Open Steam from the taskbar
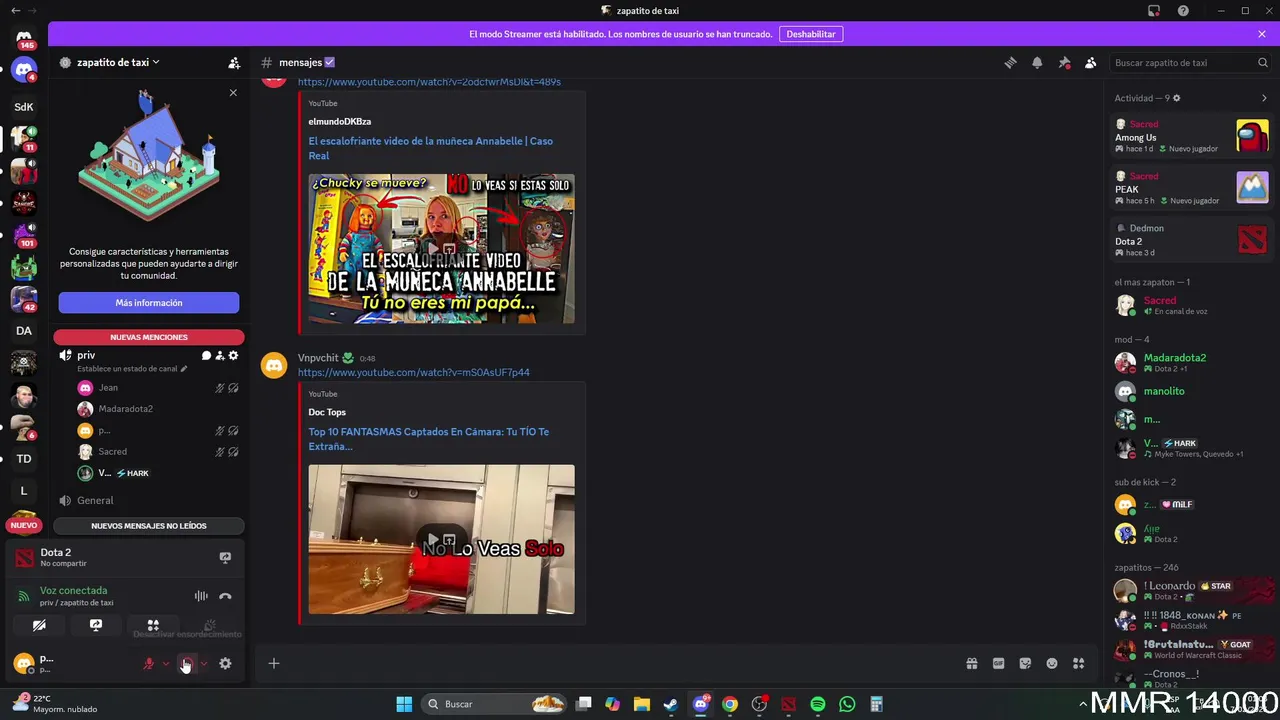Viewport: 1280px width, 720px height. click(671, 704)
